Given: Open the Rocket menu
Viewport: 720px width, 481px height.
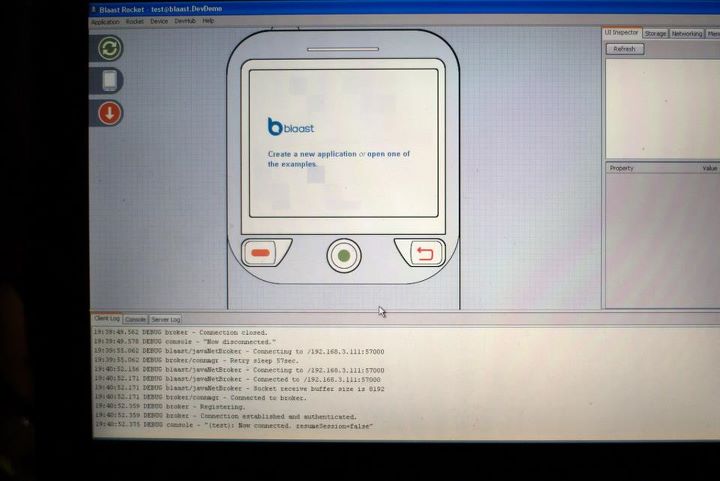Looking at the screenshot, I should [135, 22].
